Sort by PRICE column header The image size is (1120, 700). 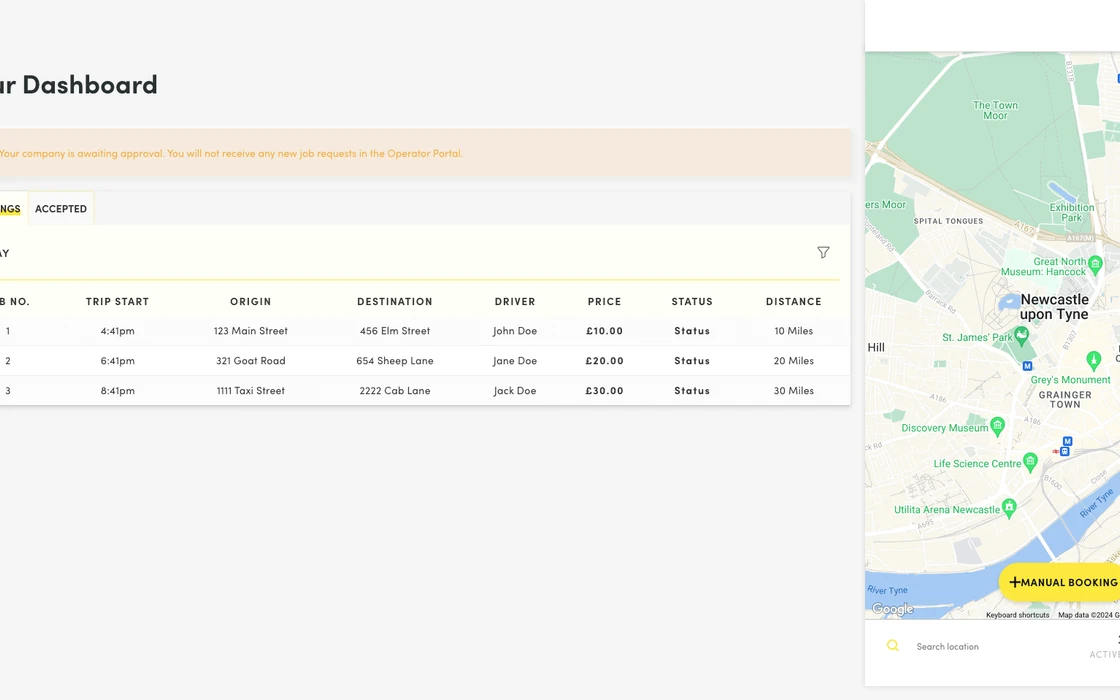(x=604, y=301)
